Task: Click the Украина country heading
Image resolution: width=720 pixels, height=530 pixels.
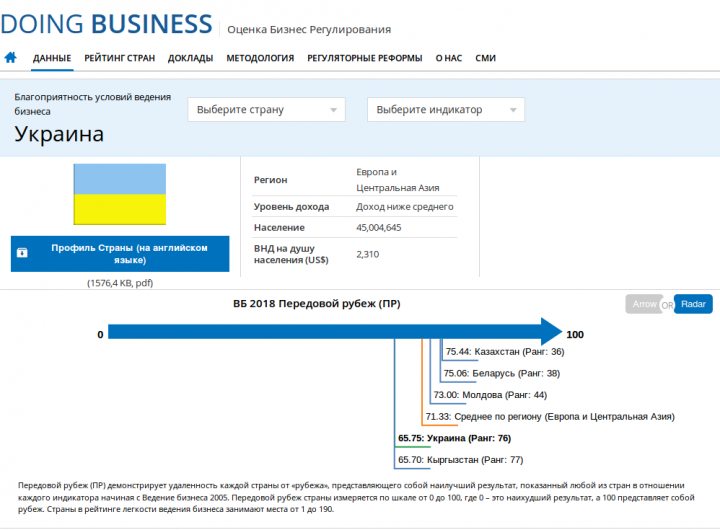Action: tap(59, 134)
